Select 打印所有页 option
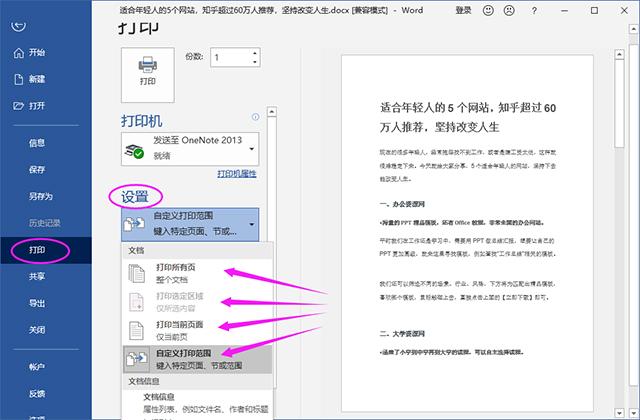 [x=198, y=273]
